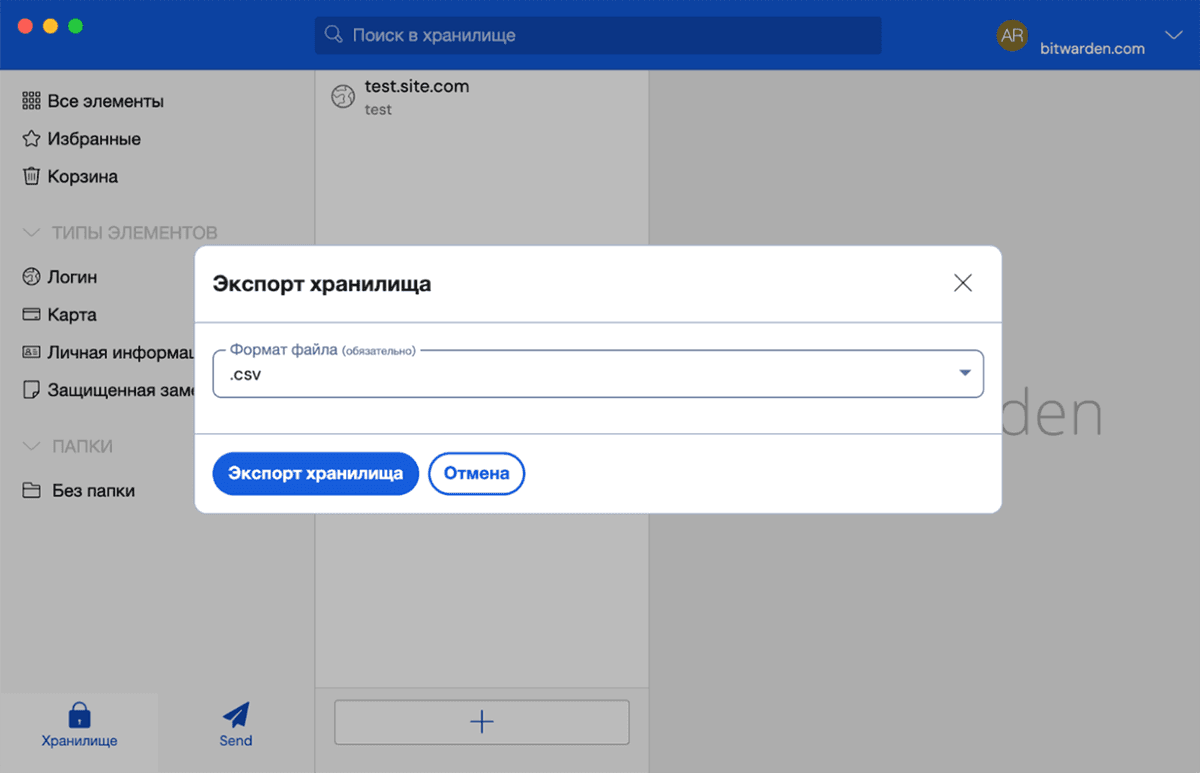
Task: Click the card icon beside Карта
Action: pos(31,315)
